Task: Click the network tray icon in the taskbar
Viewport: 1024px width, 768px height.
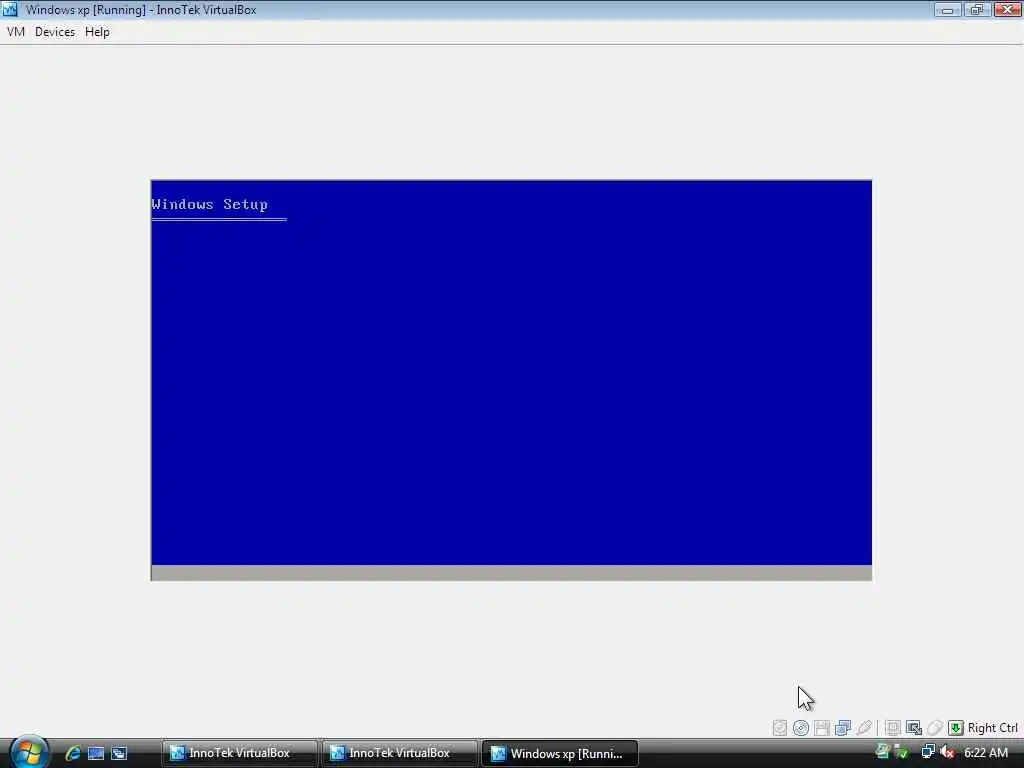Action: (x=928, y=752)
